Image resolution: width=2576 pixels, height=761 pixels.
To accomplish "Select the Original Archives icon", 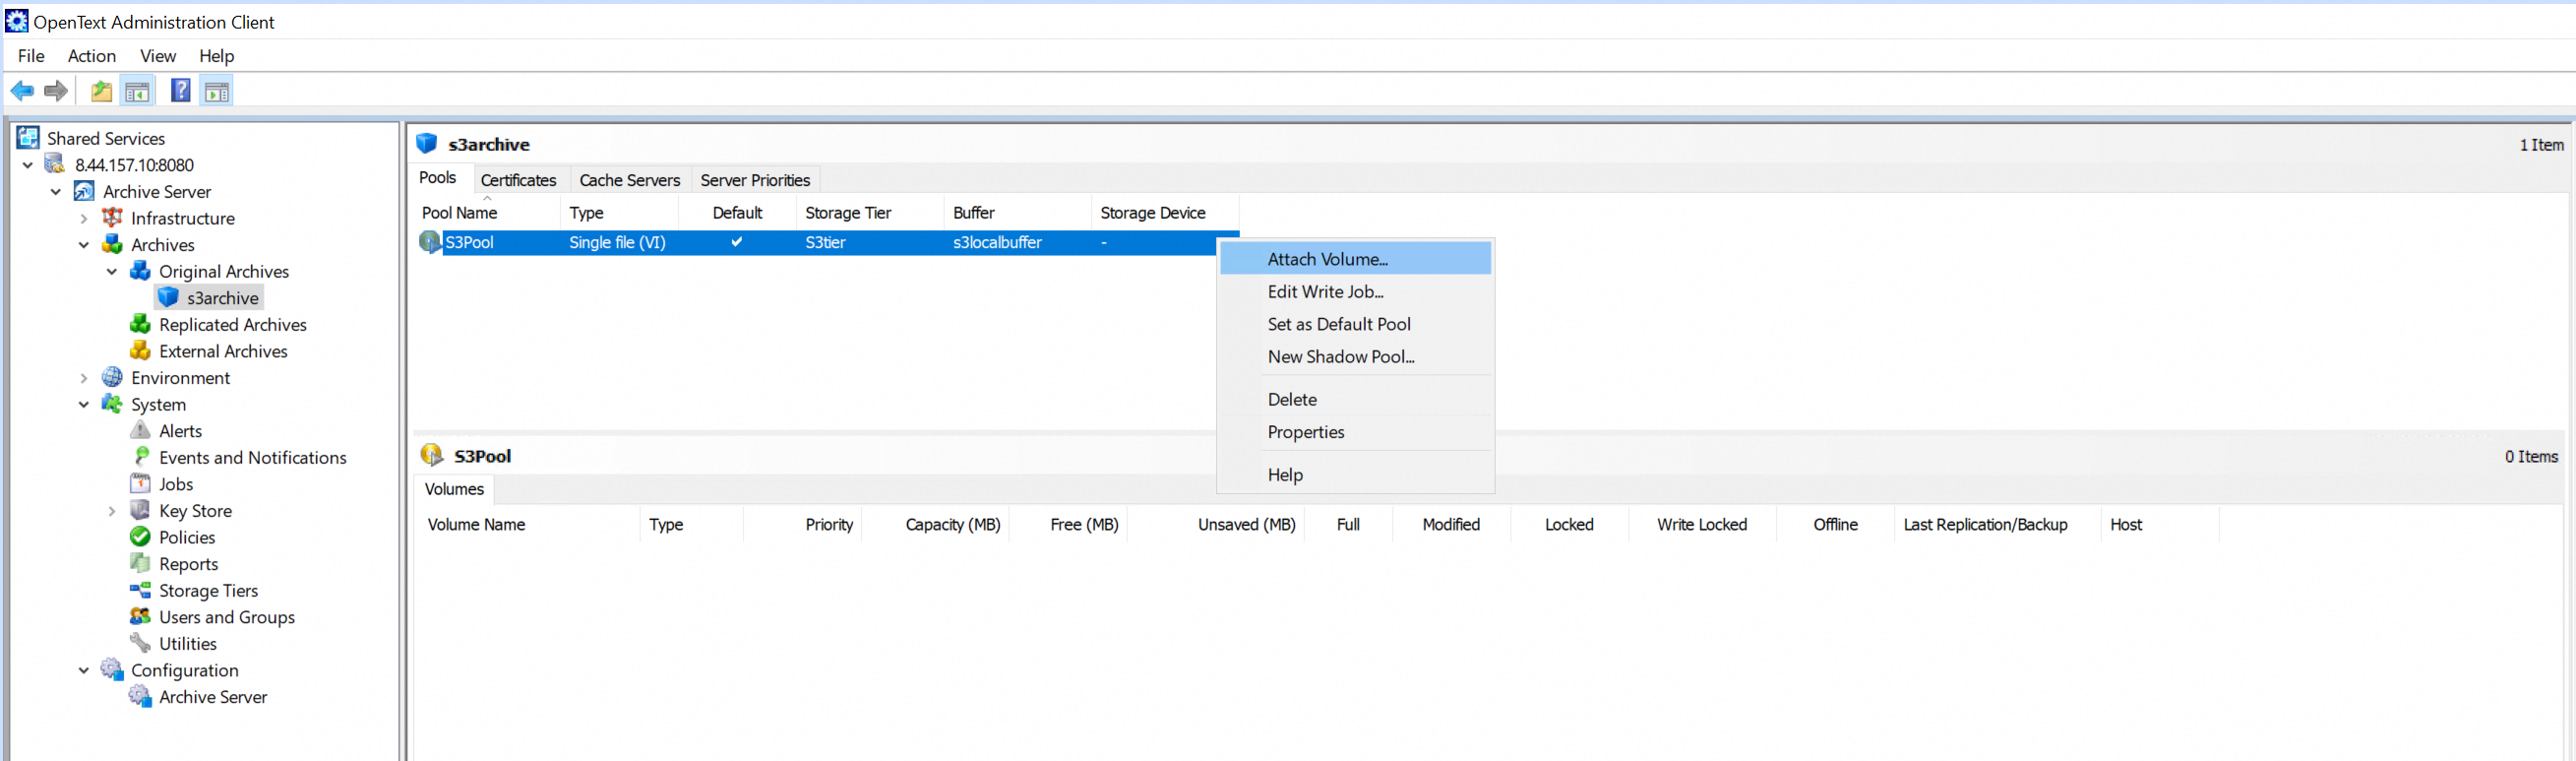I will [x=140, y=271].
